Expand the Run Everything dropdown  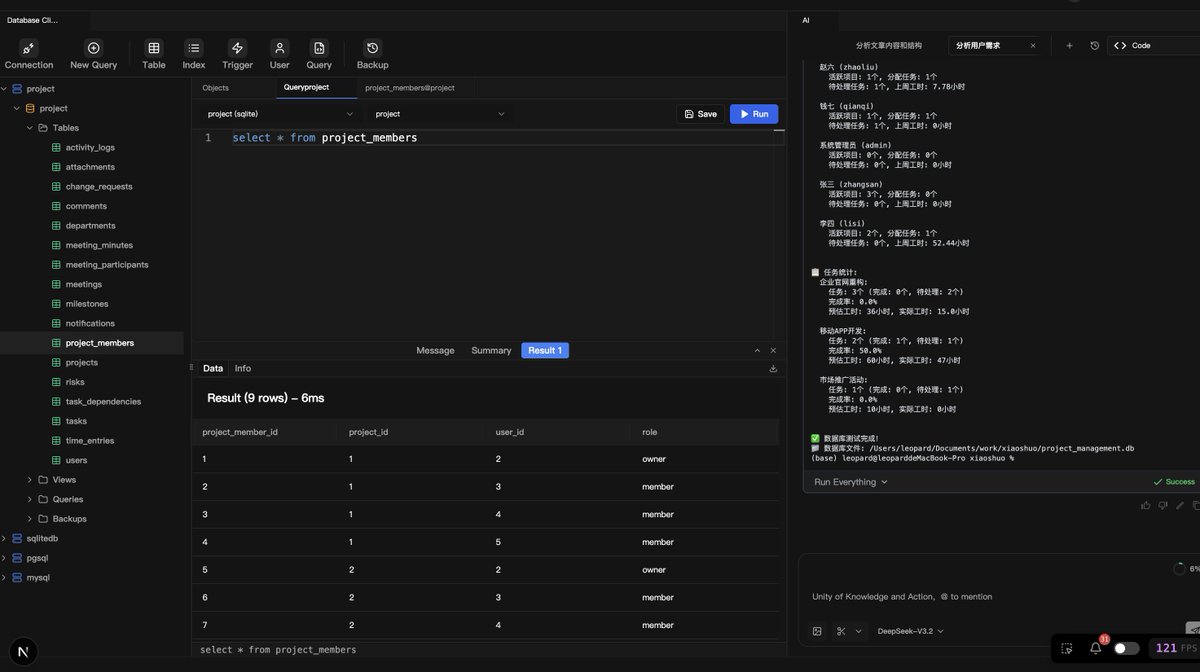pyautogui.click(x=851, y=482)
